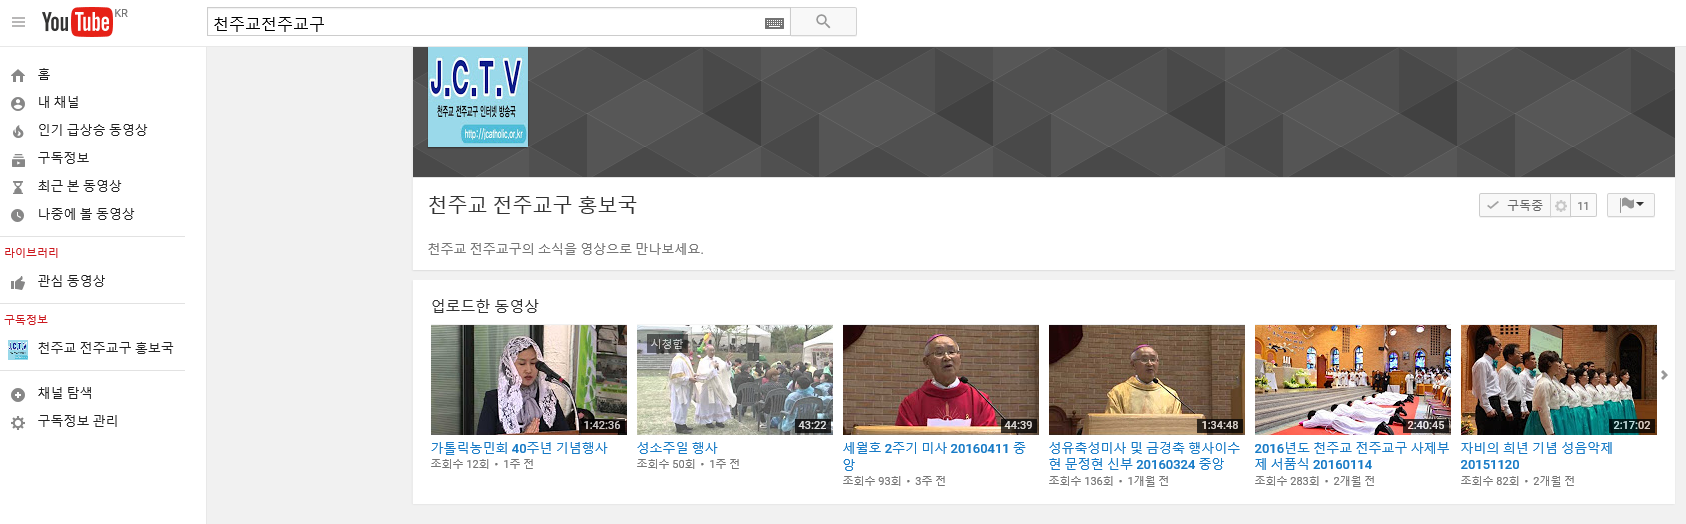
Task: Click the thumbs-up icon for liked videos
Action: (x=18, y=283)
